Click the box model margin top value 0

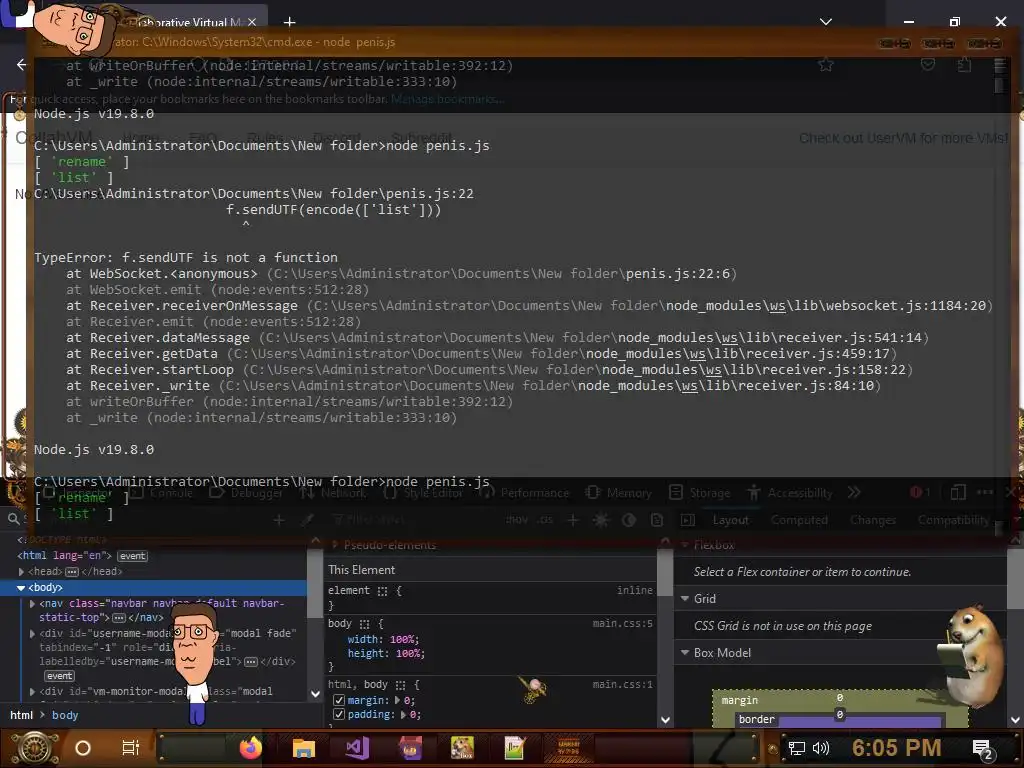click(x=840, y=697)
